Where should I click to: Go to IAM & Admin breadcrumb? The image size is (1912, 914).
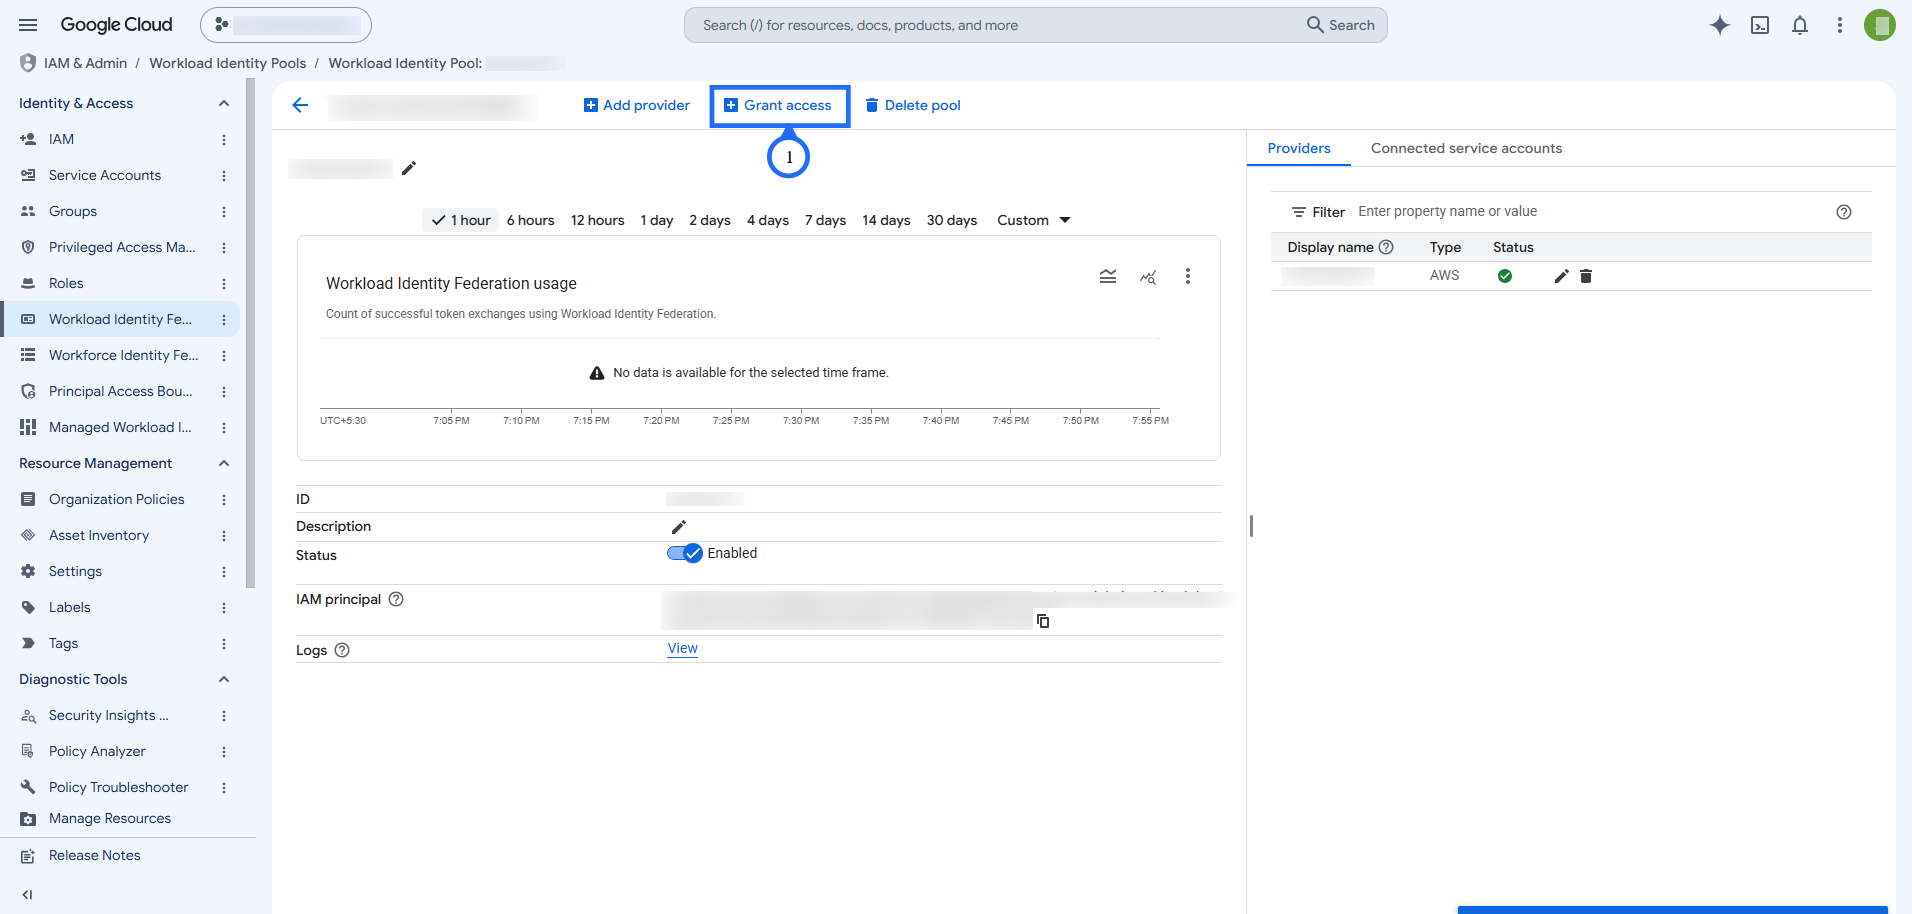[85, 63]
